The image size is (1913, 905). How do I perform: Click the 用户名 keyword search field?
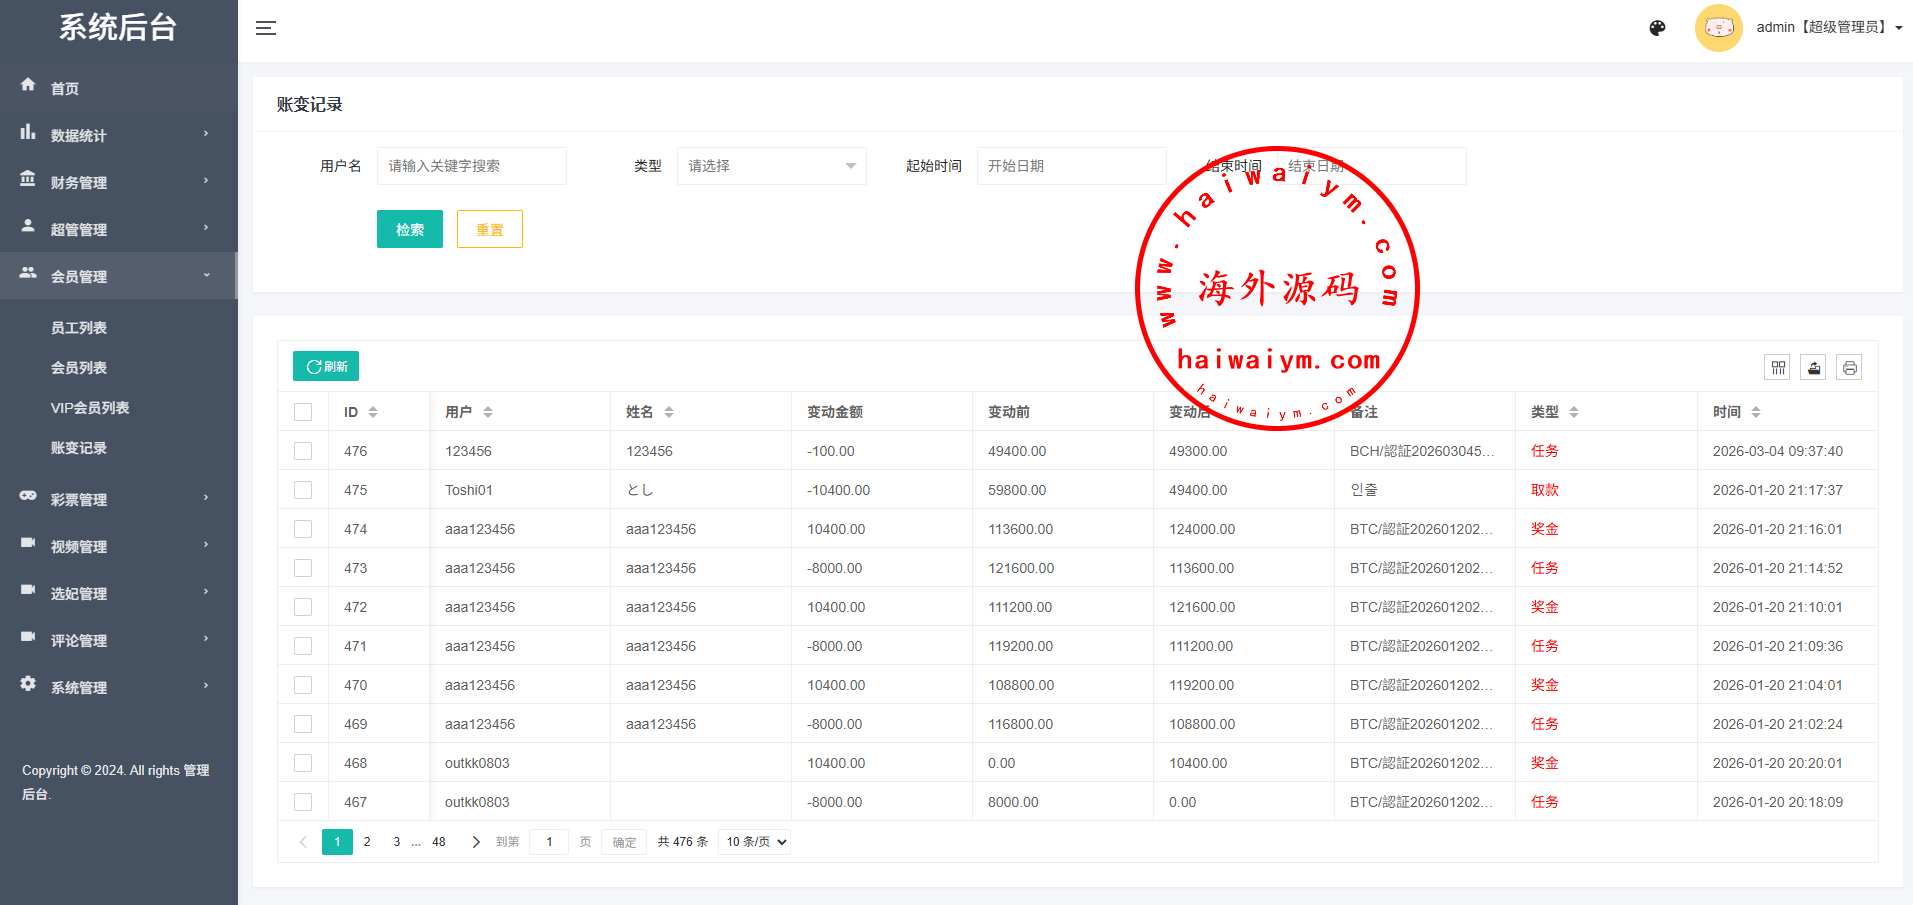[x=471, y=166]
